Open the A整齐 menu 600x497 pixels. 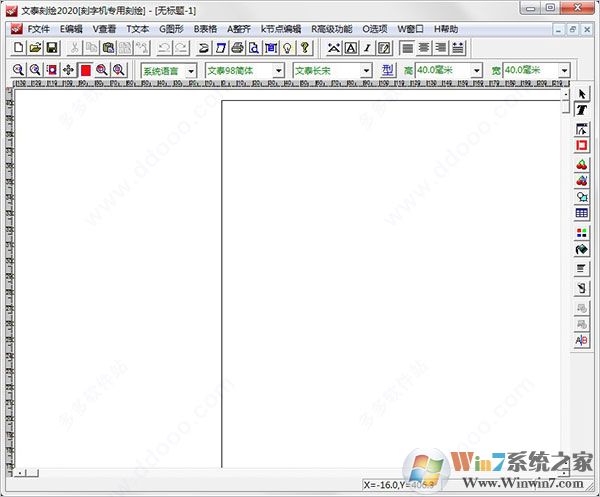tap(239, 29)
